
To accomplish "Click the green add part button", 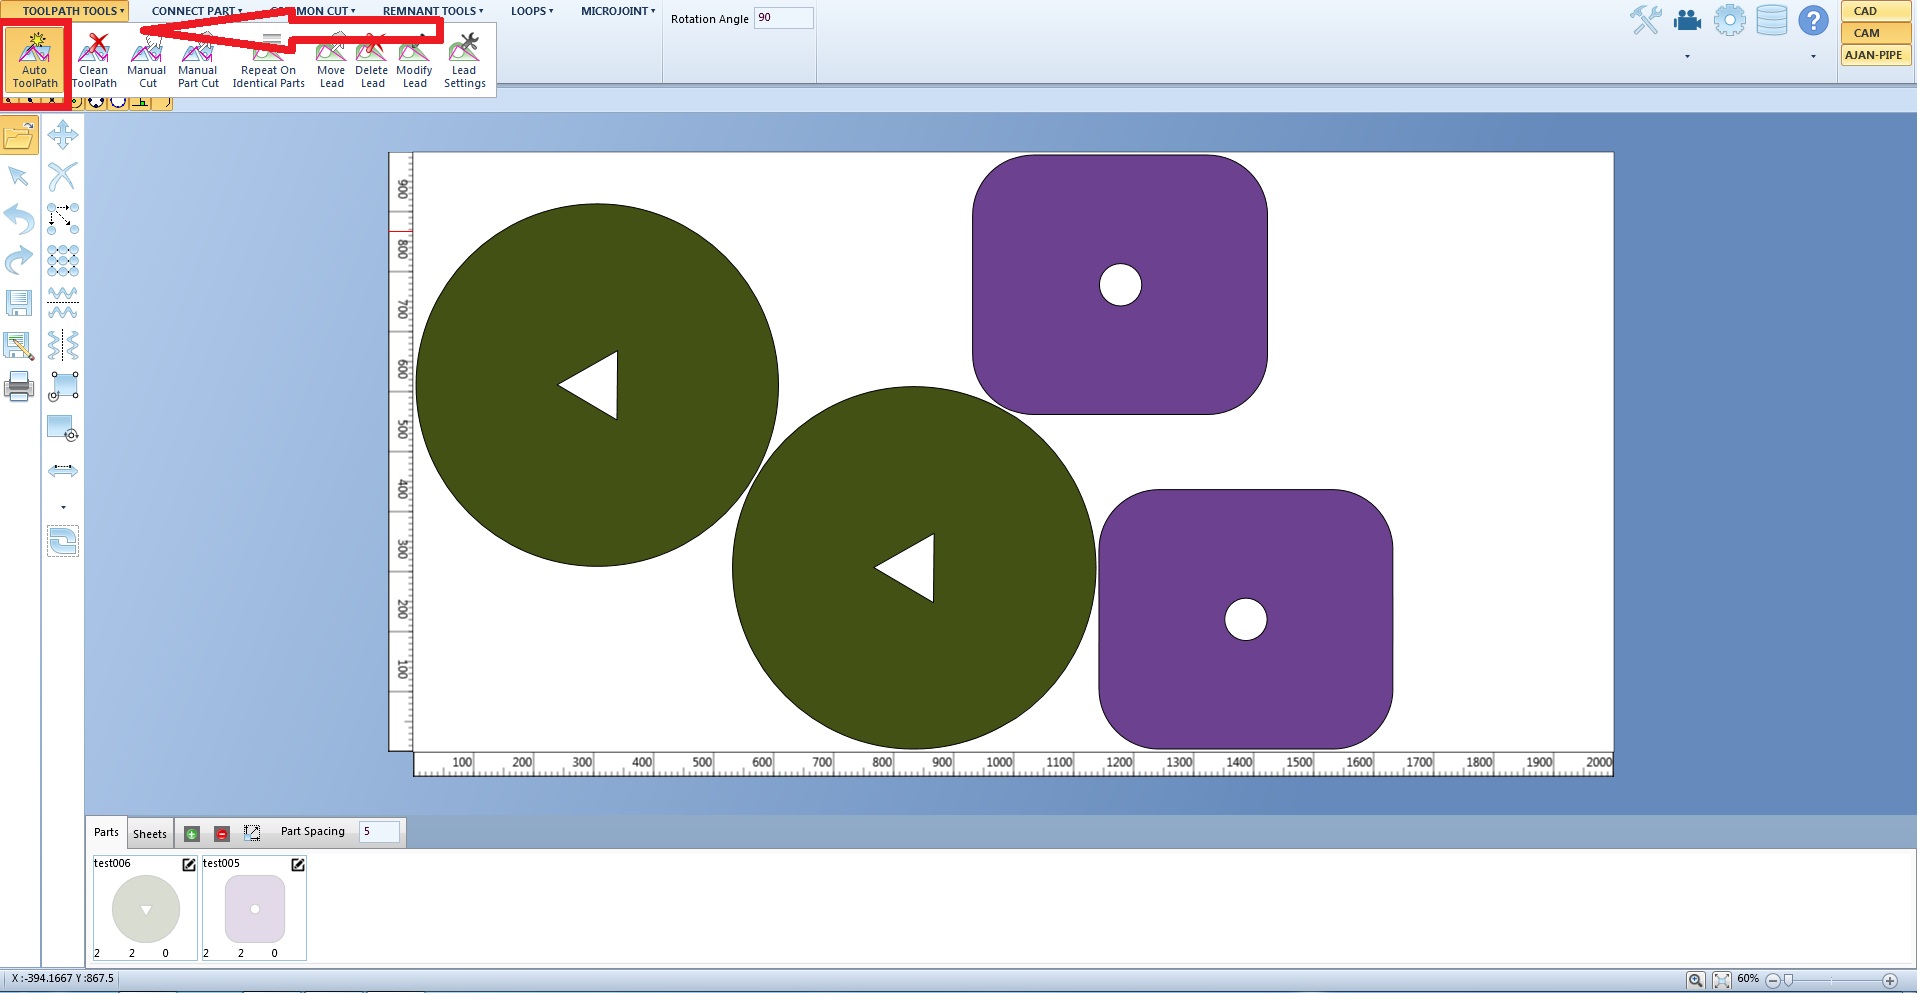I will pyautogui.click(x=192, y=834).
